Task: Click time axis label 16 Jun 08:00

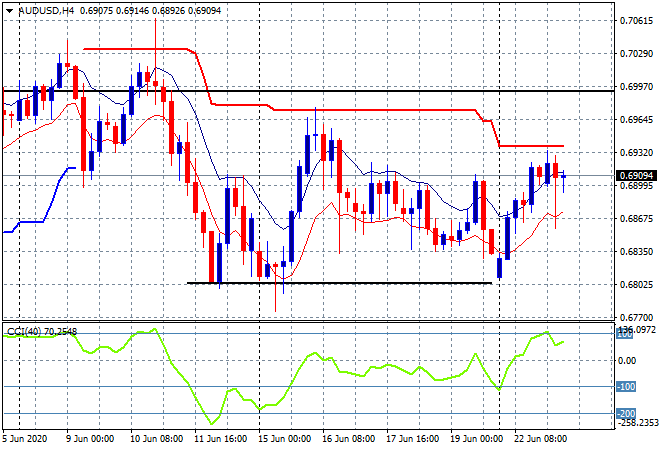Action: point(348,439)
